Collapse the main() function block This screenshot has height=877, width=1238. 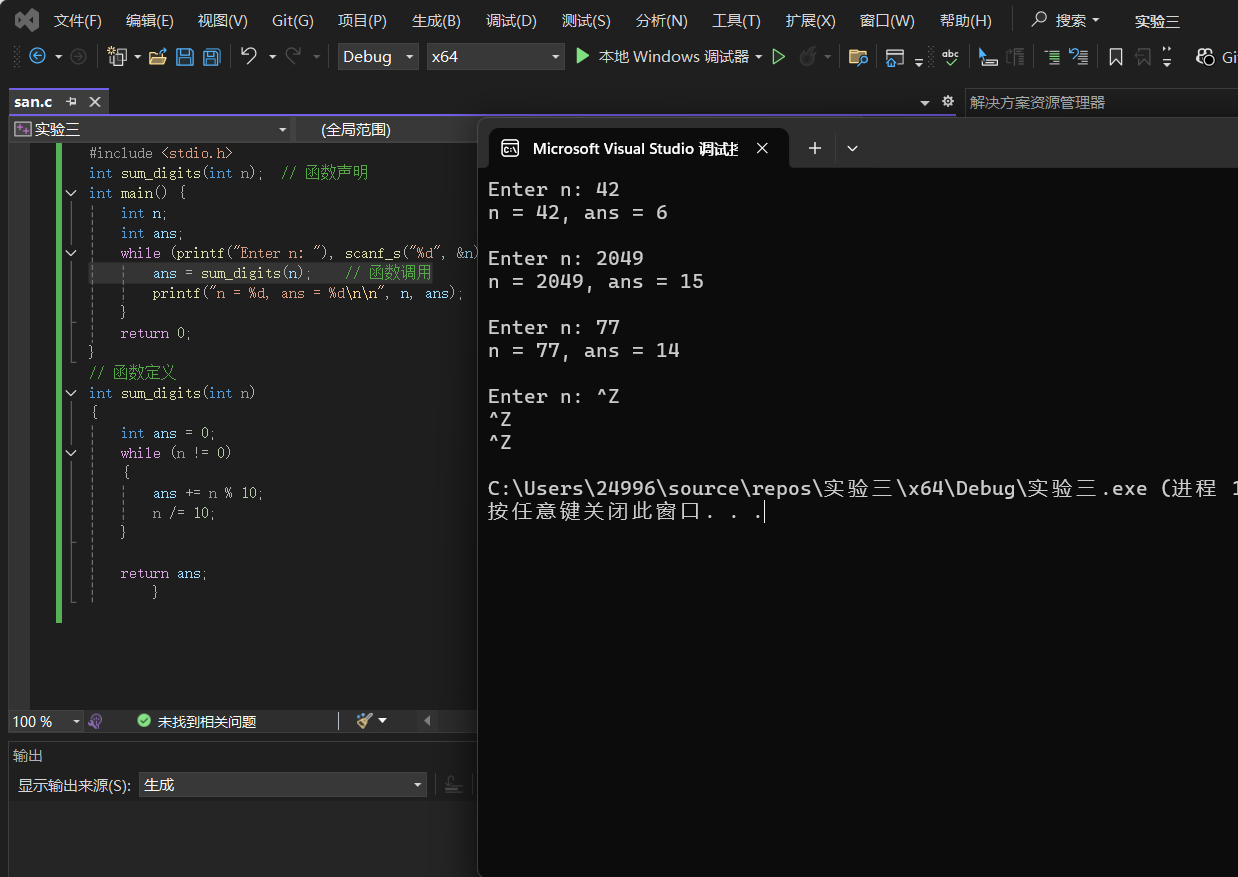[x=71, y=193]
